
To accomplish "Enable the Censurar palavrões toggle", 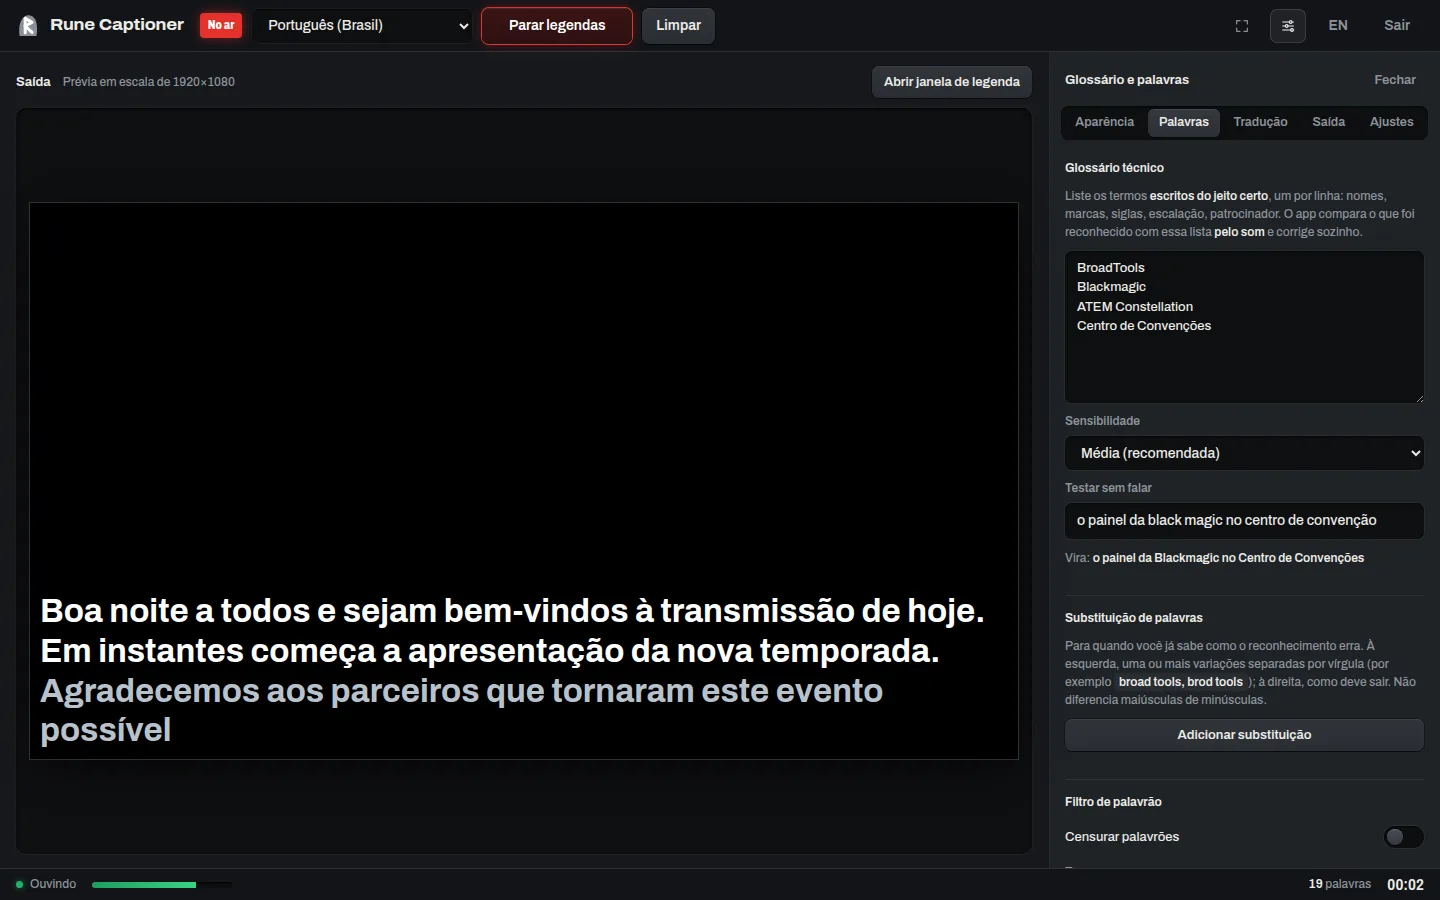I will (x=1403, y=837).
